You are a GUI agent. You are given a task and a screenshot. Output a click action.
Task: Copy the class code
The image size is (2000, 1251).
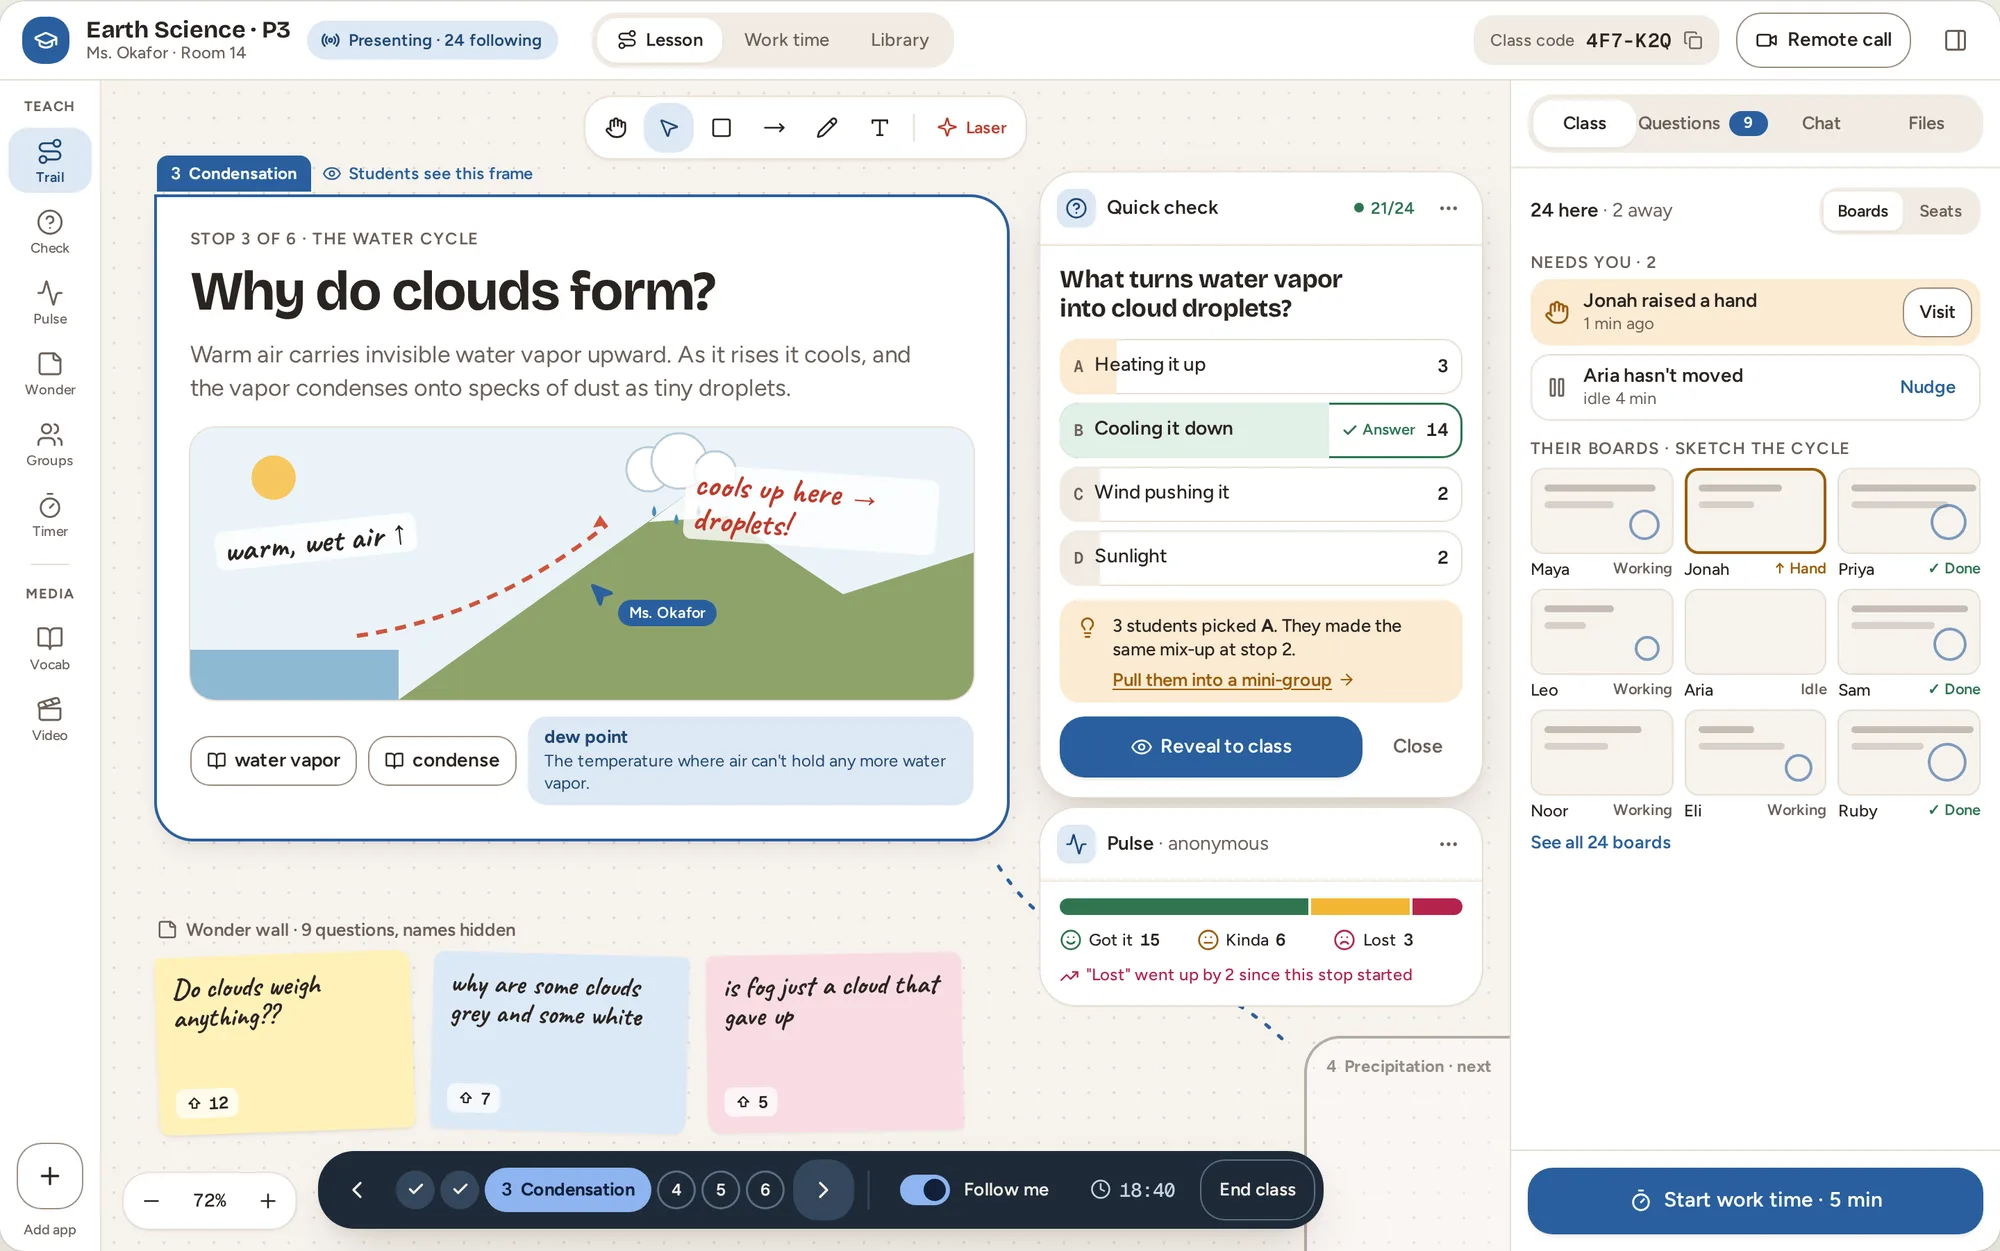pyautogui.click(x=1693, y=40)
